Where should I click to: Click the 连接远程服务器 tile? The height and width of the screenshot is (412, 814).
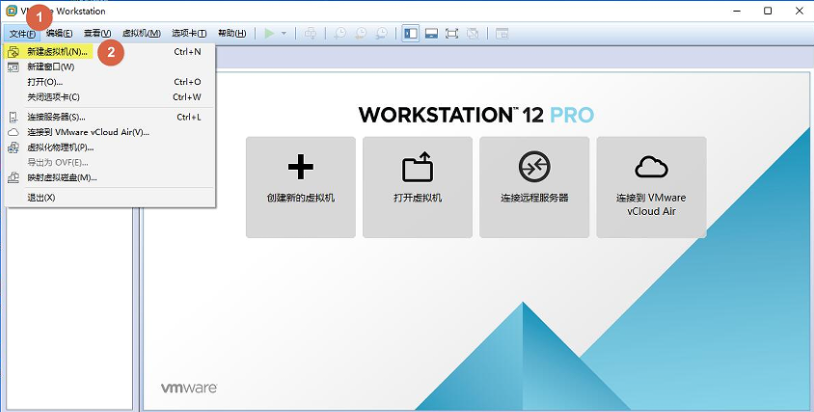point(534,187)
